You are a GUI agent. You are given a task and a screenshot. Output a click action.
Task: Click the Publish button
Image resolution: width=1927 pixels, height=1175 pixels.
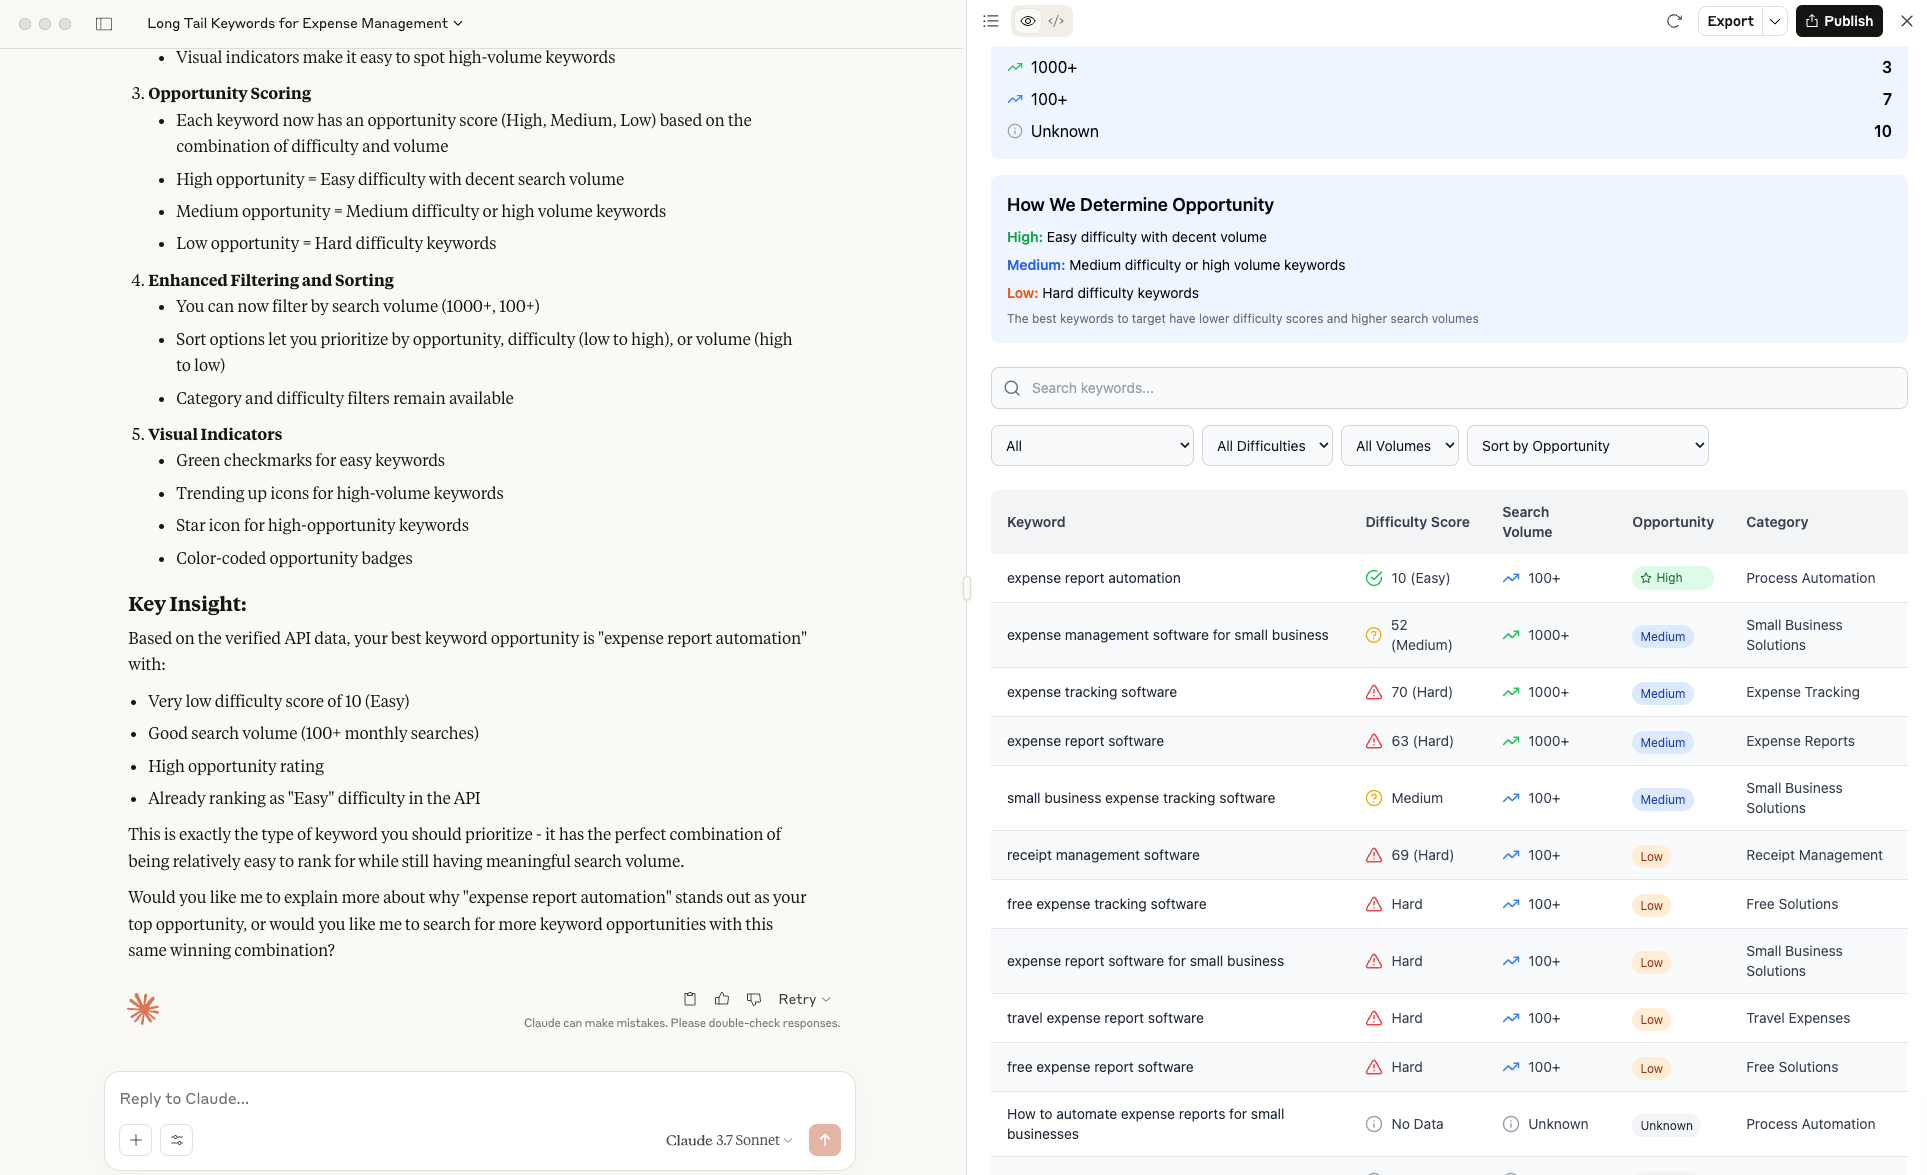(1839, 21)
